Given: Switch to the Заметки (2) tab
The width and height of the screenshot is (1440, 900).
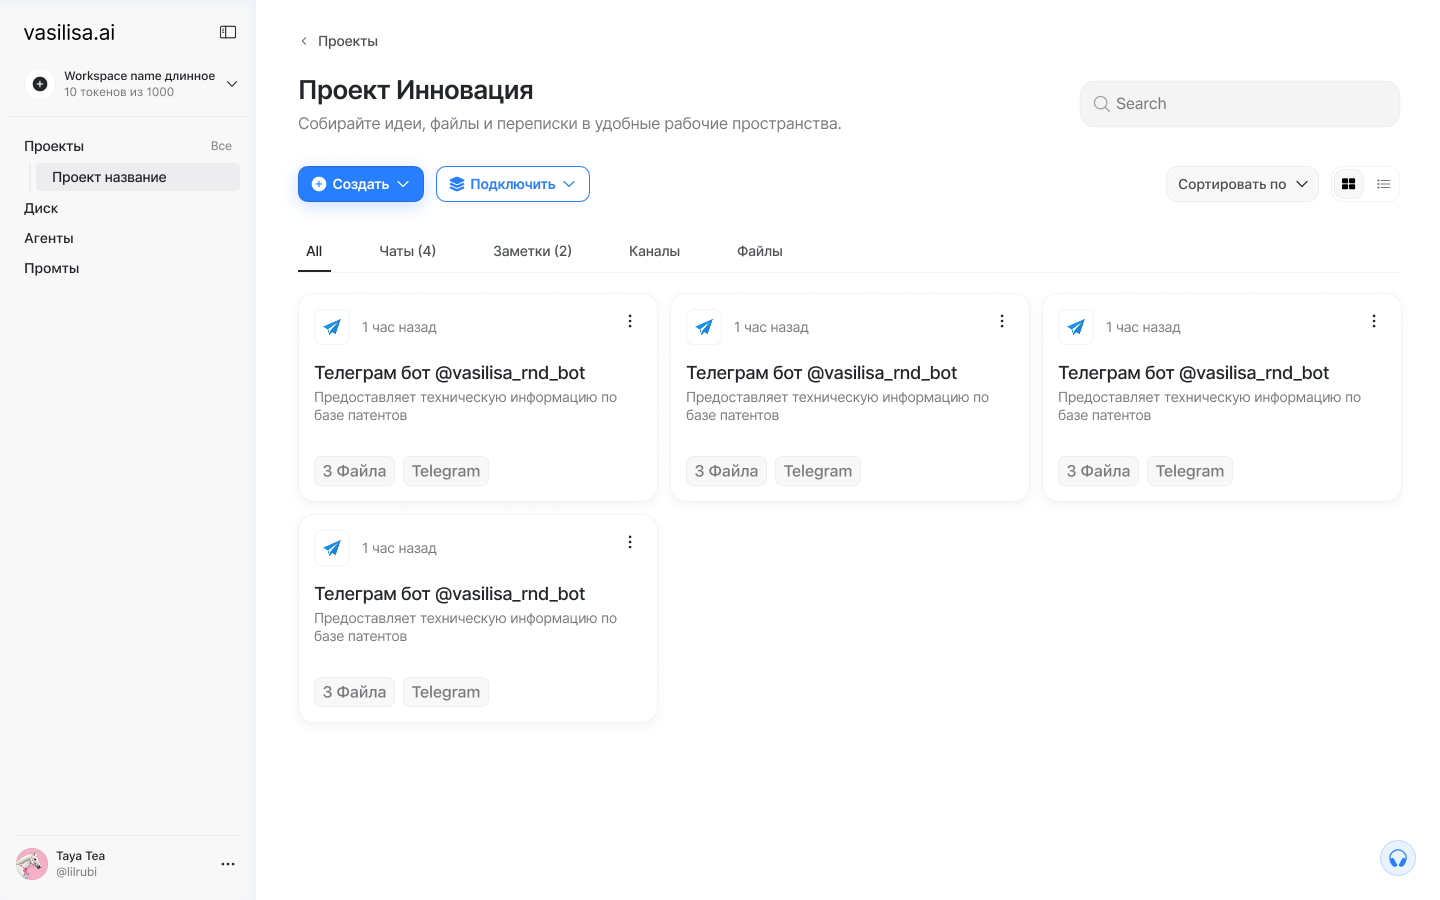Looking at the screenshot, I should click(533, 251).
